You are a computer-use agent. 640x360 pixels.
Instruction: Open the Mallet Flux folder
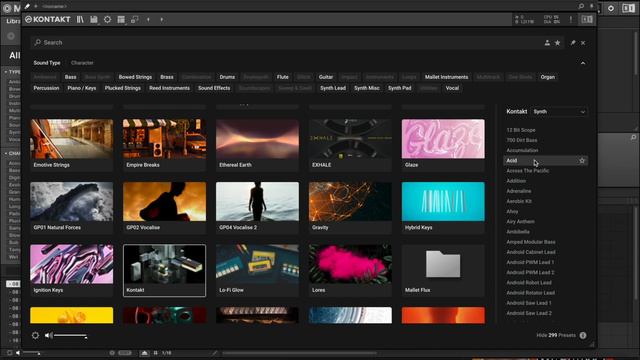(443, 270)
